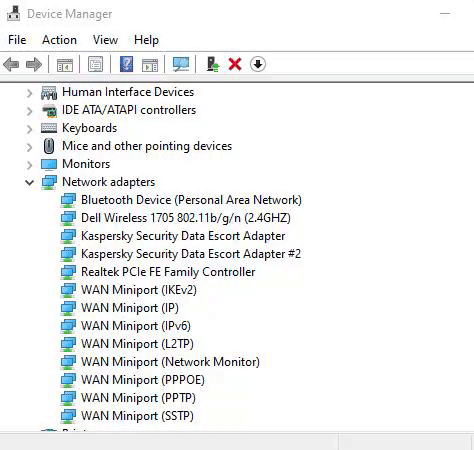Viewport: 474px width, 450px height.
Task: Click the Device Manager title bar icon
Action: coord(14,14)
